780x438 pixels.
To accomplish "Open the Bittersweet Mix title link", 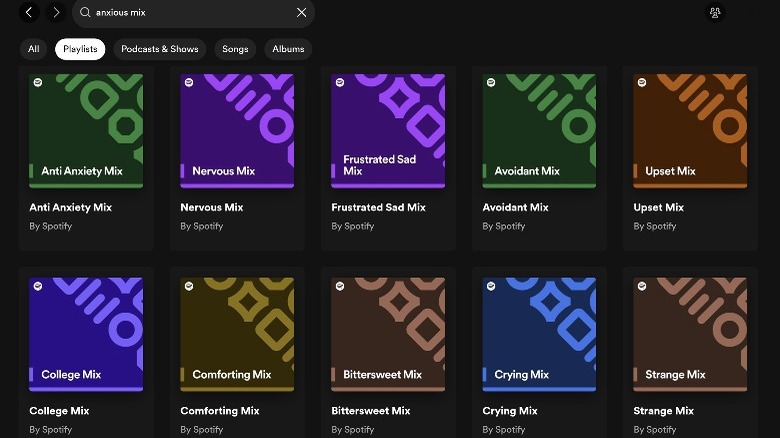I will pyautogui.click(x=370, y=411).
